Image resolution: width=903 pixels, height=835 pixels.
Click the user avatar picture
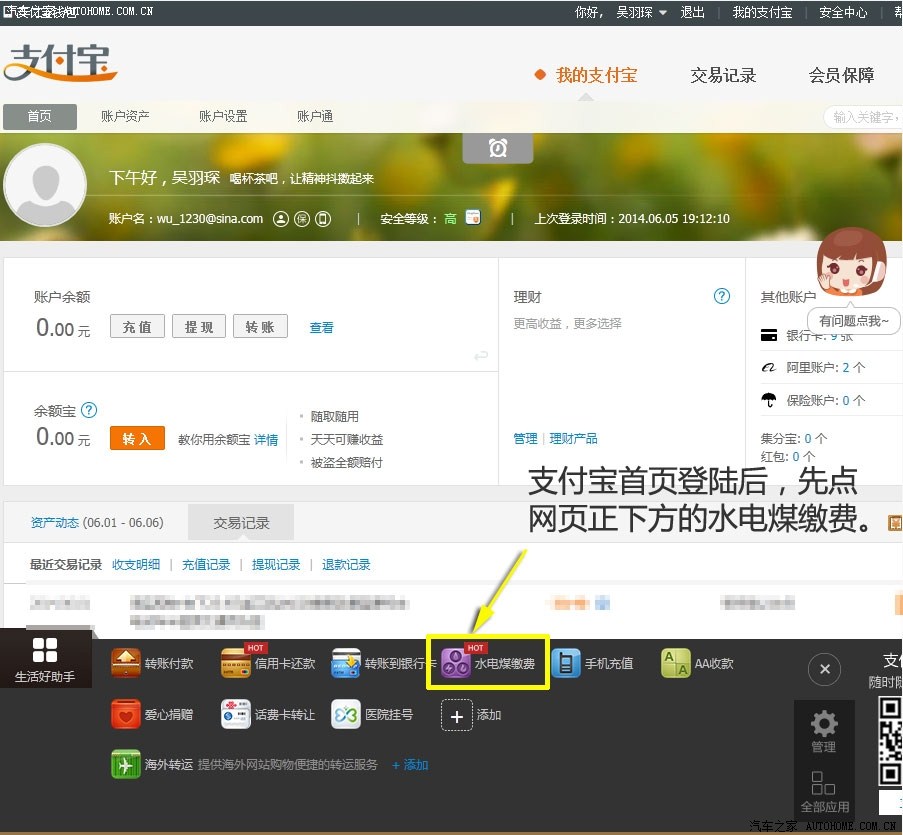(45, 185)
